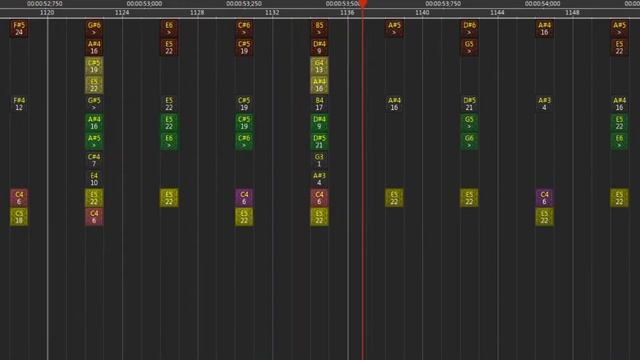Click the brown D#4 9 note block

(319, 47)
